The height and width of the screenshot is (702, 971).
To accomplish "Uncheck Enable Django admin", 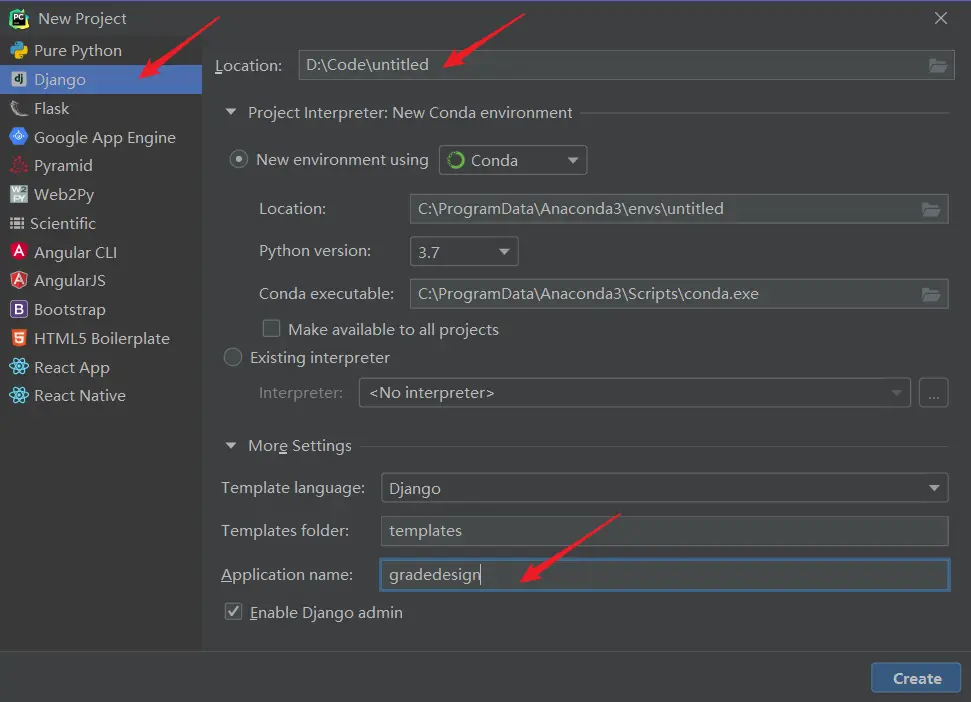I will 233,612.
